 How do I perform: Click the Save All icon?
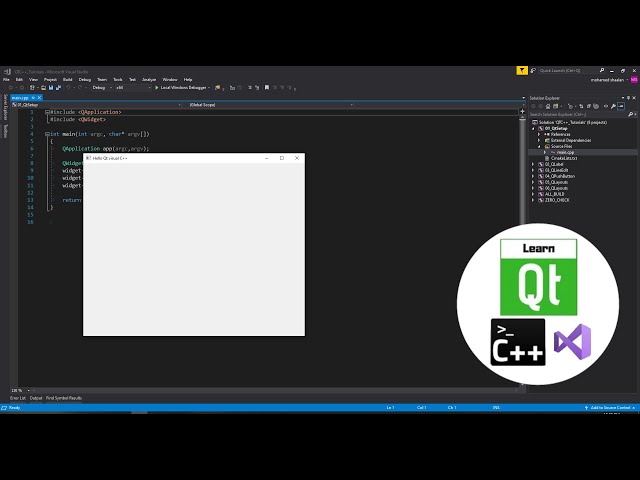[58, 88]
